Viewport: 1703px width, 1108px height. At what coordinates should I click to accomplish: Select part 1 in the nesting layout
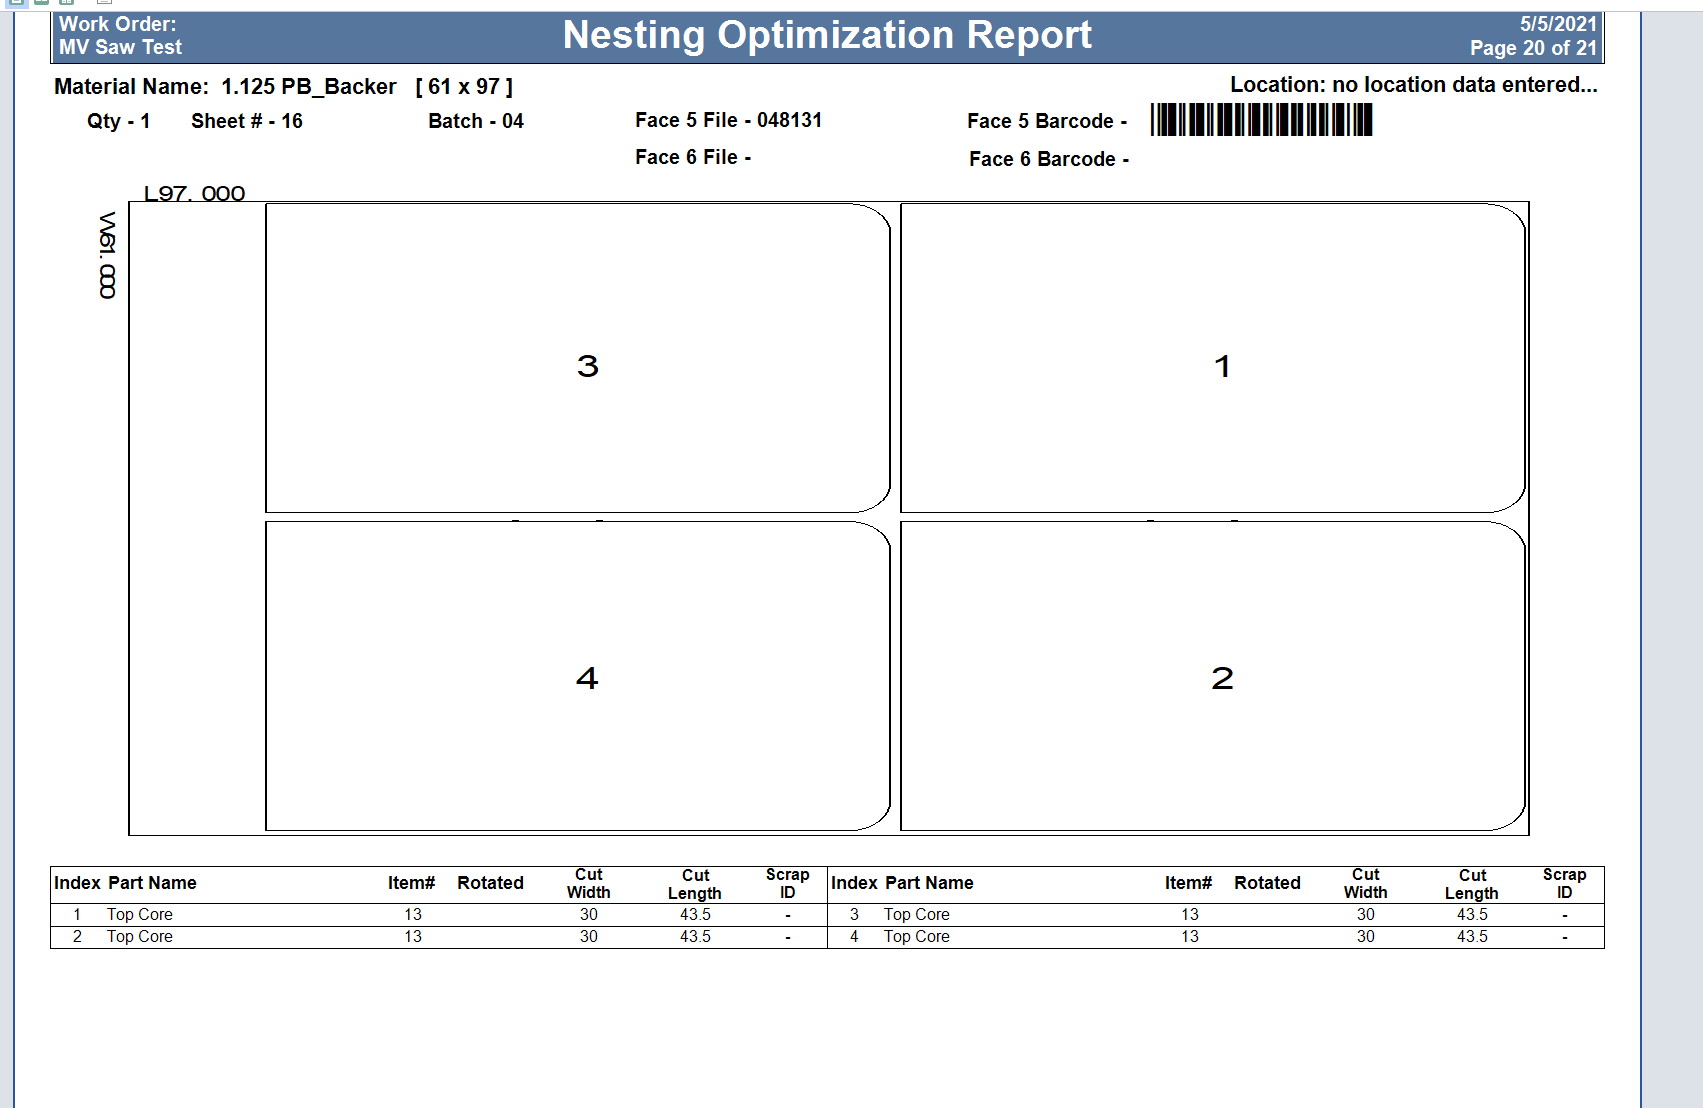[x=1213, y=358]
